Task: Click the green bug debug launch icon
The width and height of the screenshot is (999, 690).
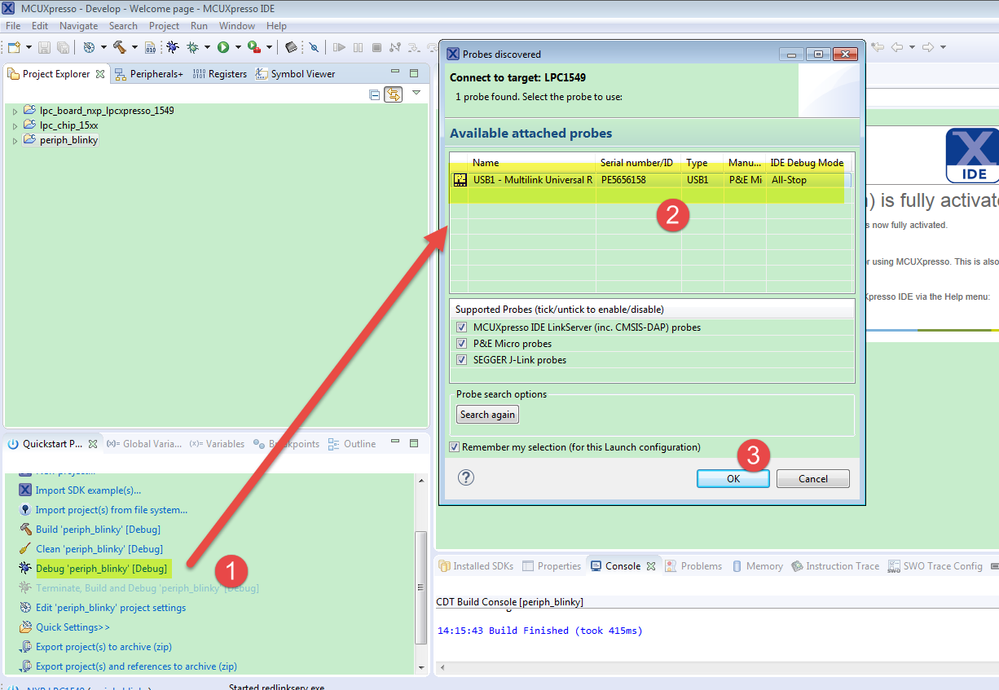Action: (x=192, y=47)
